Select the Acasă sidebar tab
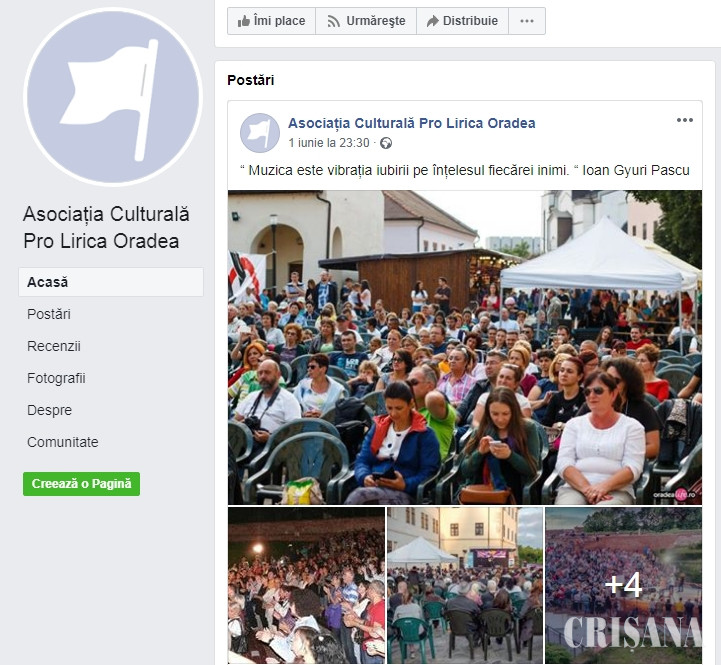Screen dimensions: 721x665 tap(111, 282)
